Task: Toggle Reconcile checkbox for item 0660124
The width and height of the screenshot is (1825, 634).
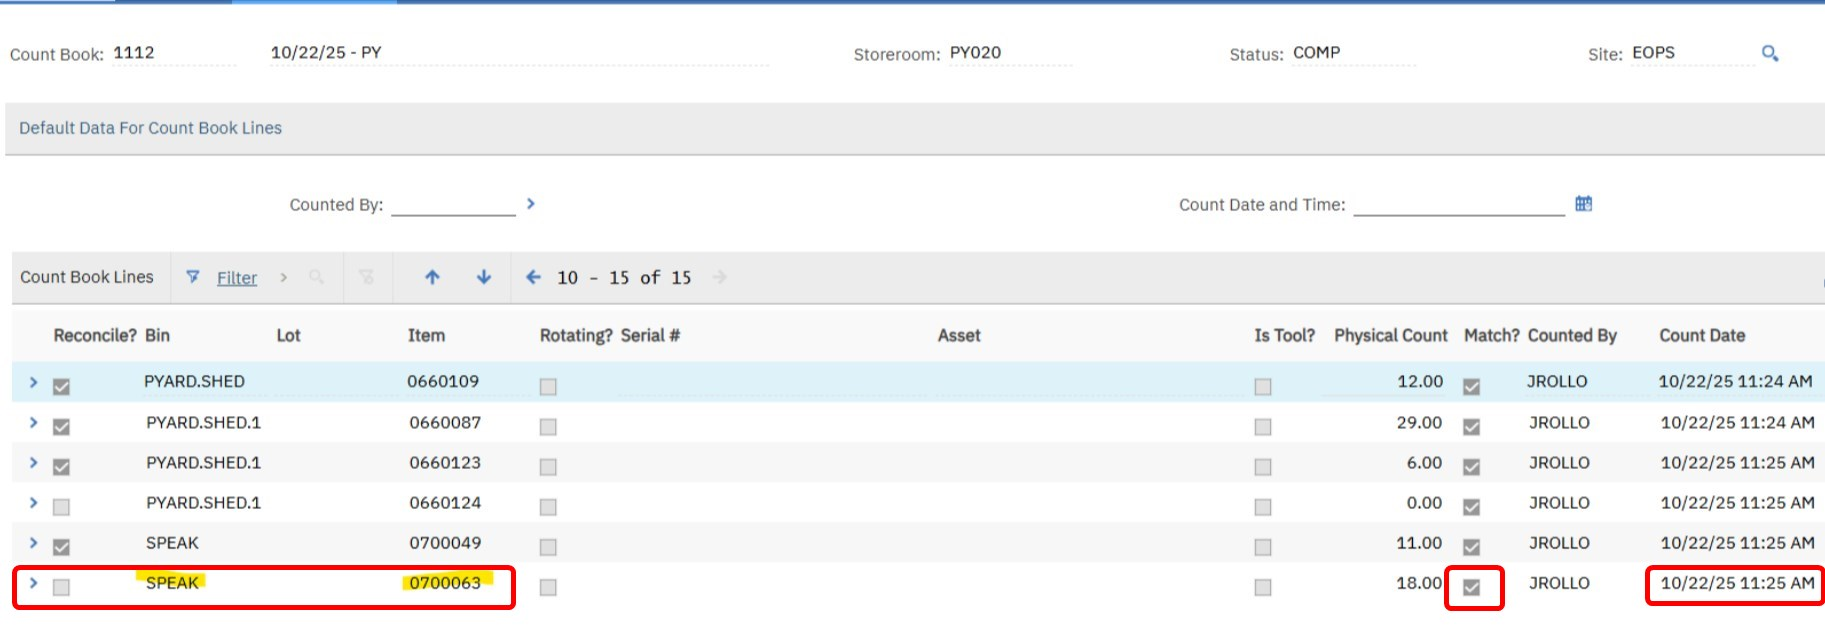Action: [x=61, y=507]
